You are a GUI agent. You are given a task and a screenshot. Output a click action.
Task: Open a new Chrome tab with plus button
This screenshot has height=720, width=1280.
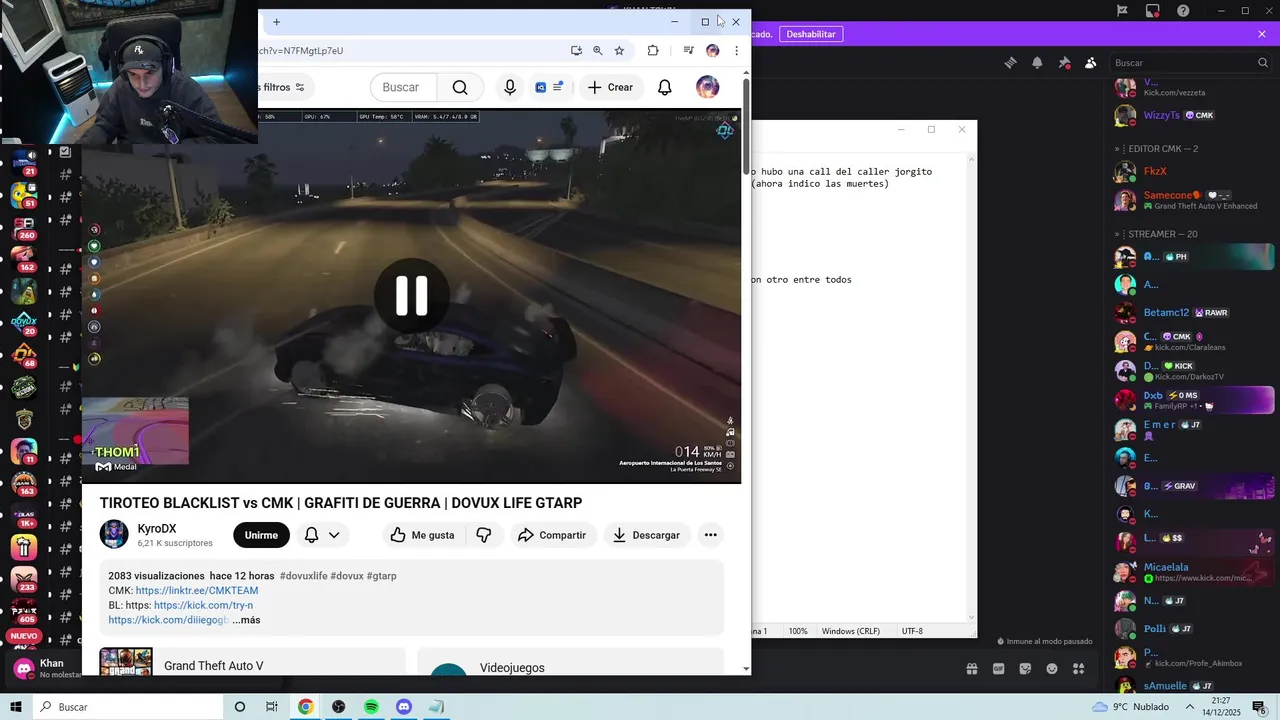click(x=276, y=22)
